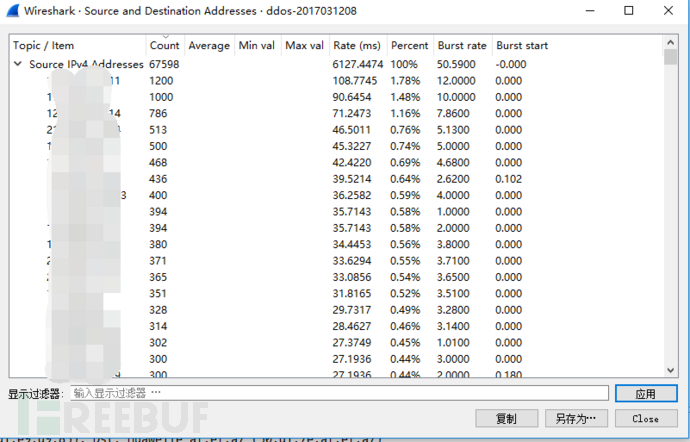Click the percent value 1.78%

tap(405, 81)
